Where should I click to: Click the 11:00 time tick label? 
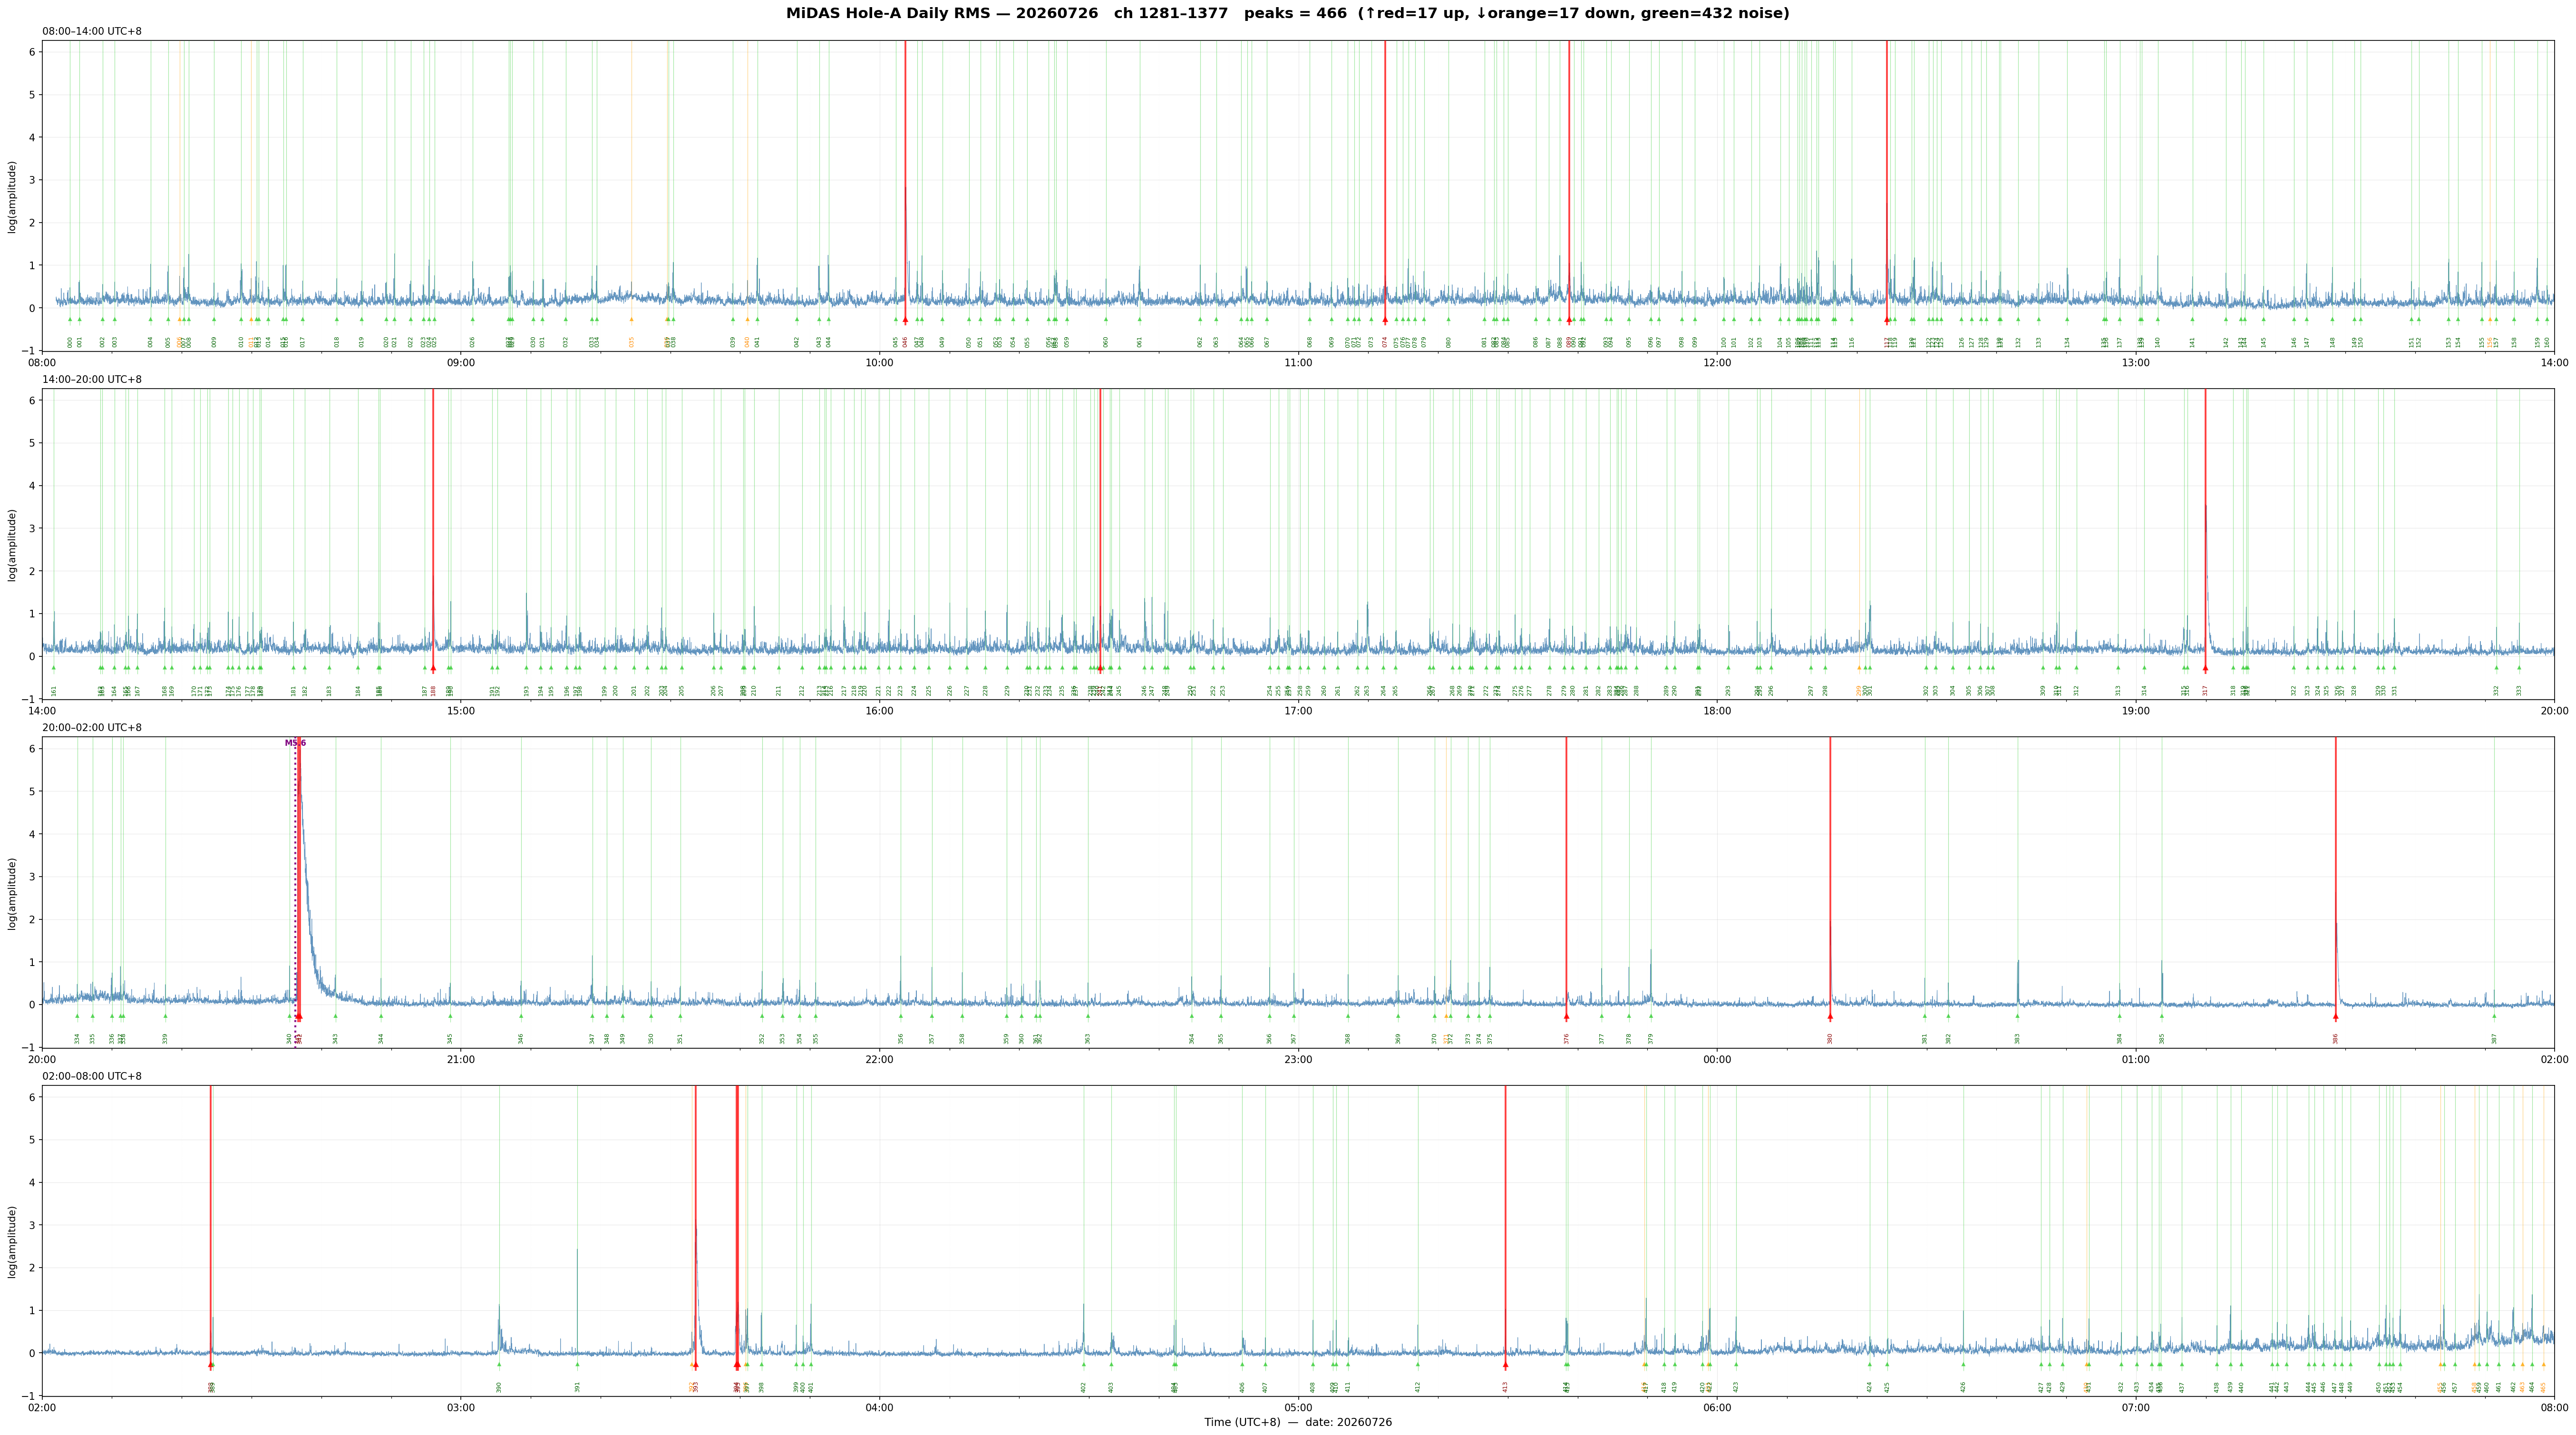tap(1298, 362)
